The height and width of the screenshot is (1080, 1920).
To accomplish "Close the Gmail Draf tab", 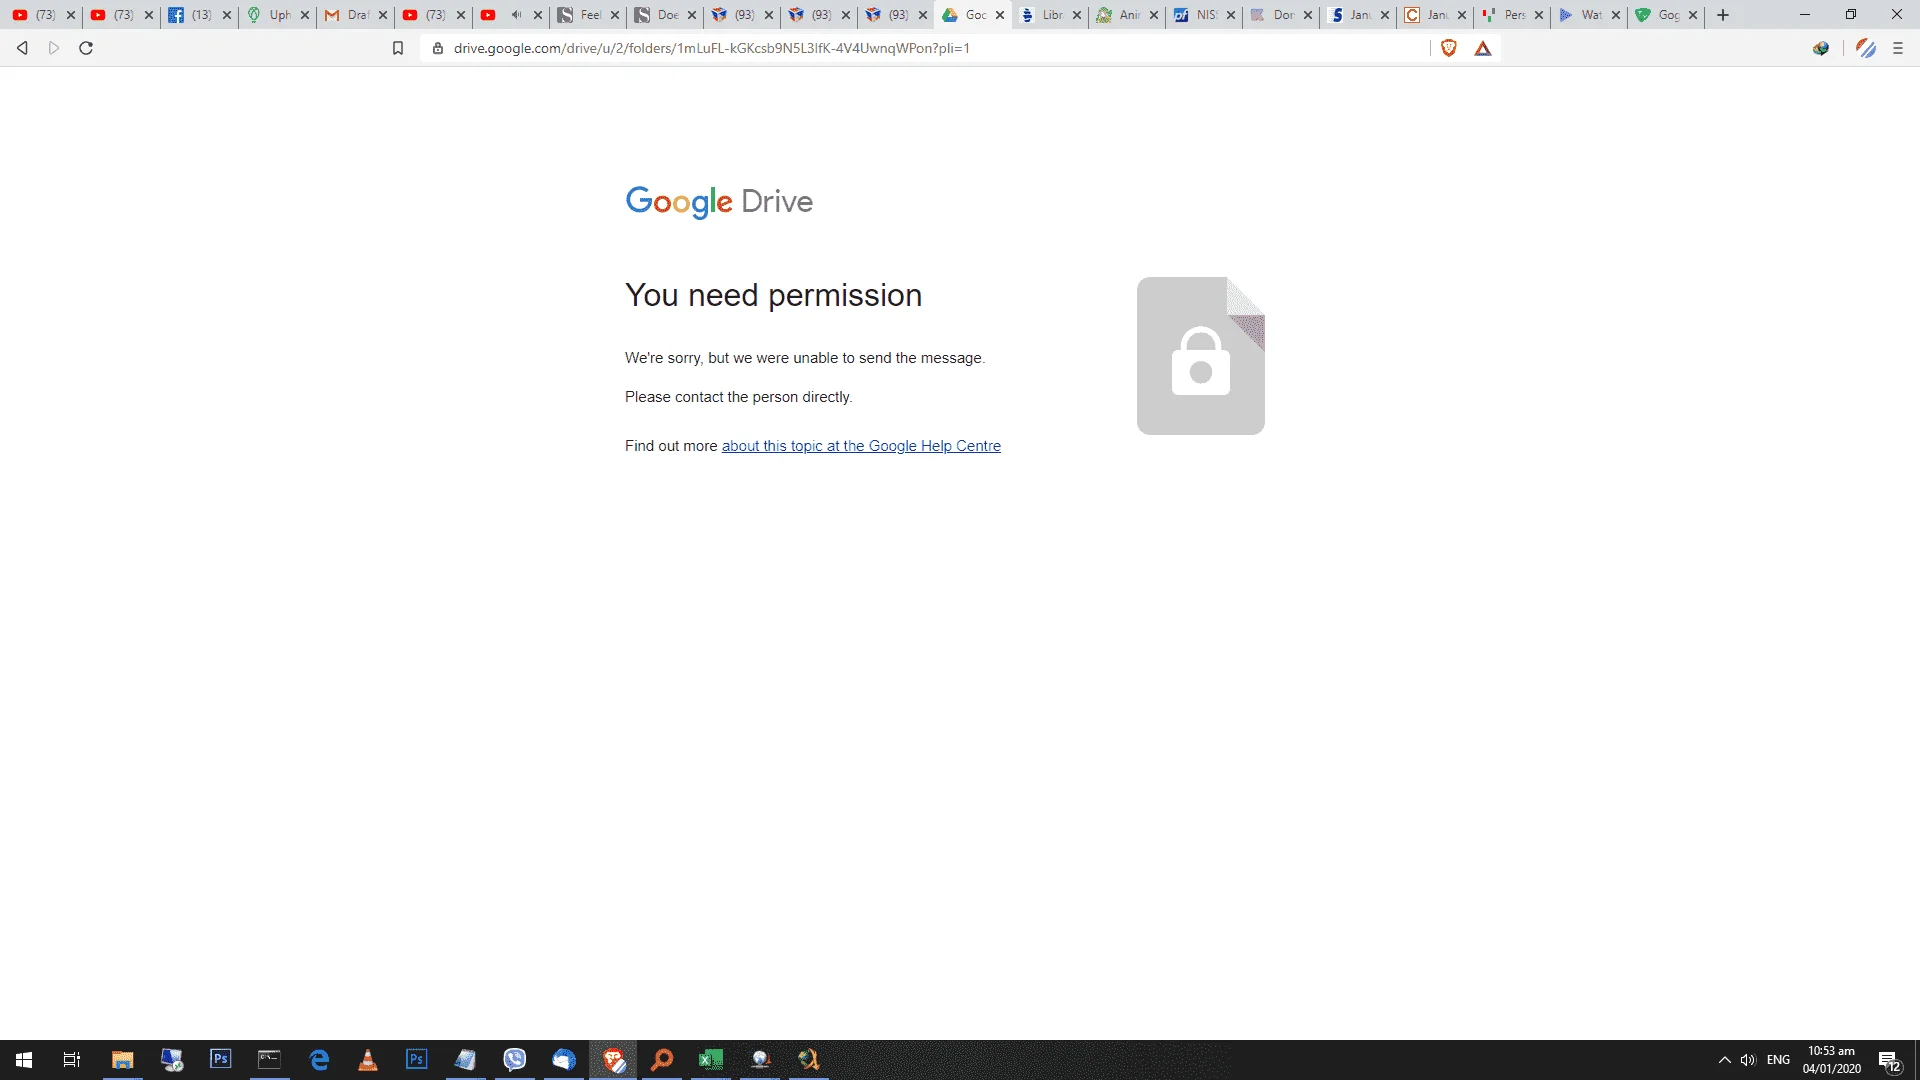I will click(383, 15).
